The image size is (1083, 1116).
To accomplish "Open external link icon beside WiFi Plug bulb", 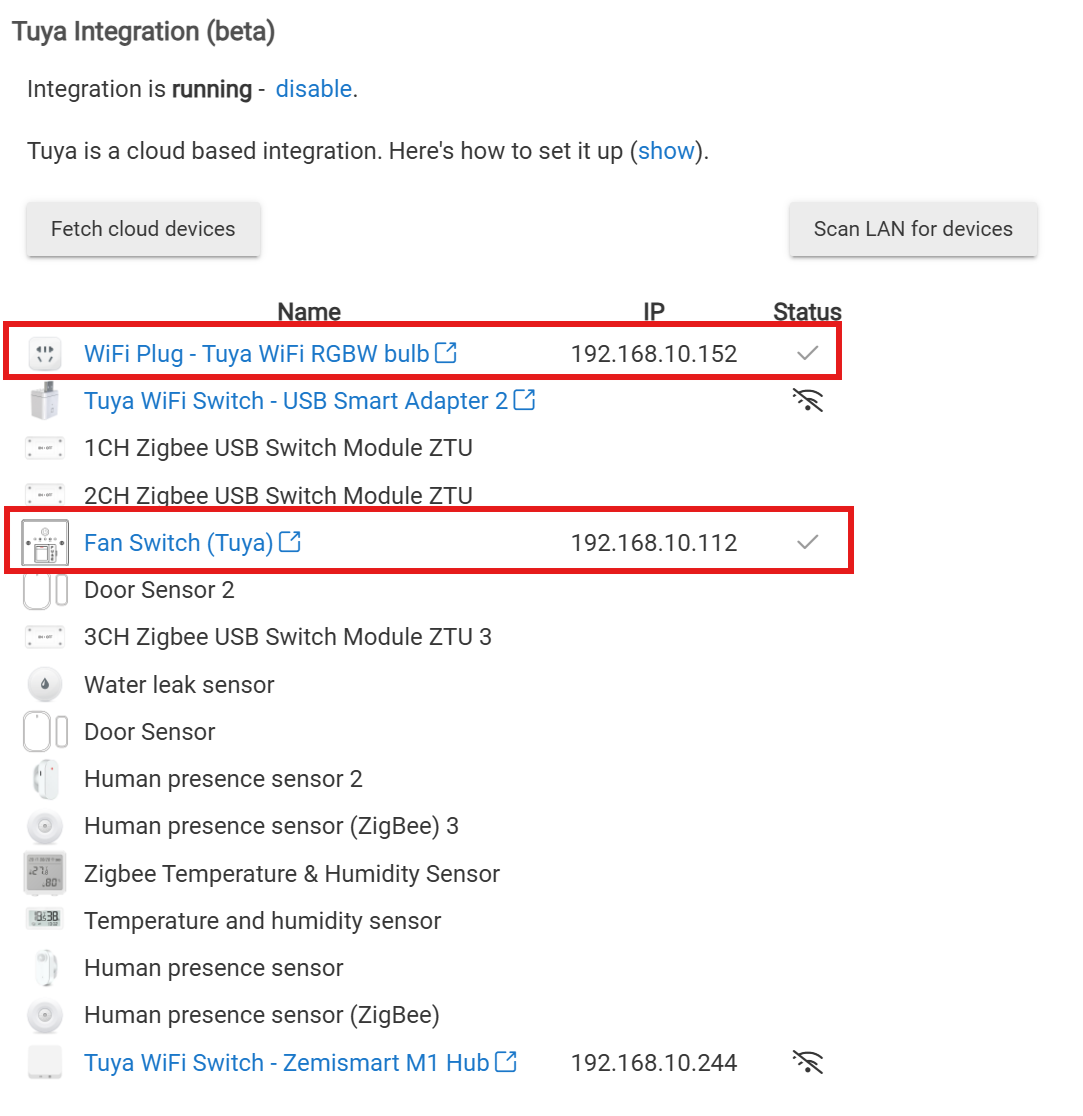I will (x=447, y=352).
